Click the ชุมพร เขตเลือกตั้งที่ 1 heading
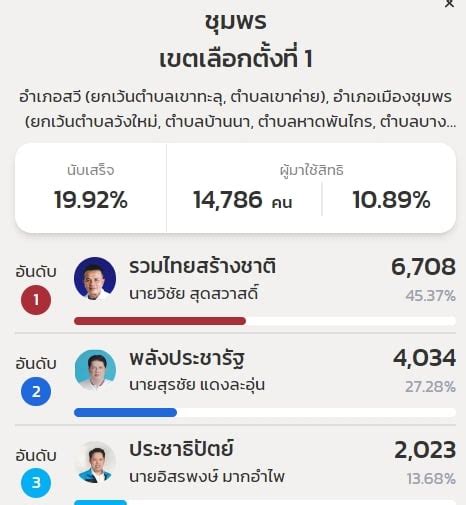466x505 pixels. (236, 40)
